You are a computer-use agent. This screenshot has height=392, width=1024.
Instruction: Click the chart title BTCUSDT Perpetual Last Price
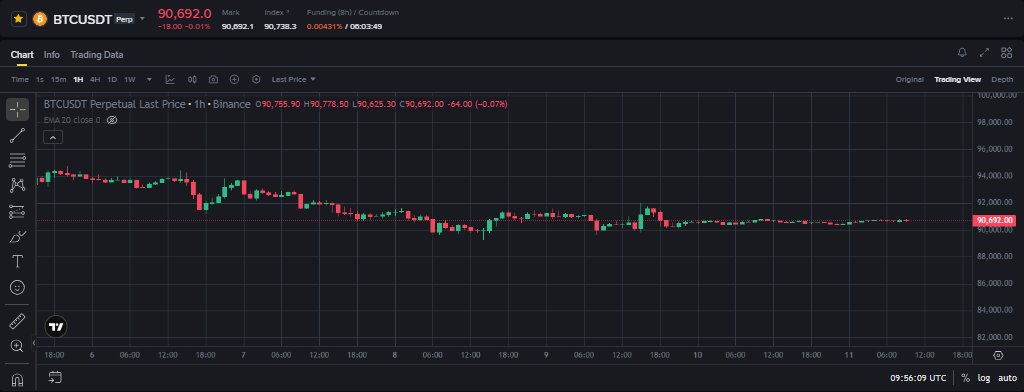[x=114, y=104]
